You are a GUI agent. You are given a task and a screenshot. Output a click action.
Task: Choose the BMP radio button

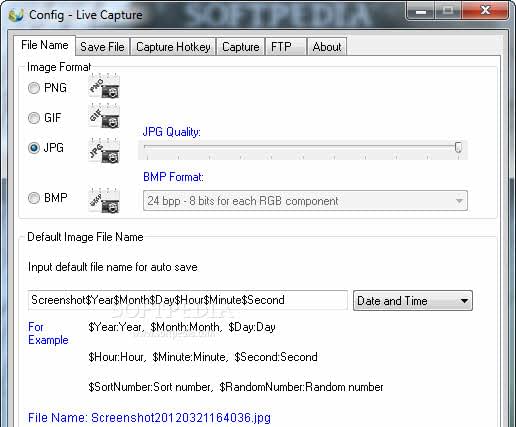[x=34, y=198]
